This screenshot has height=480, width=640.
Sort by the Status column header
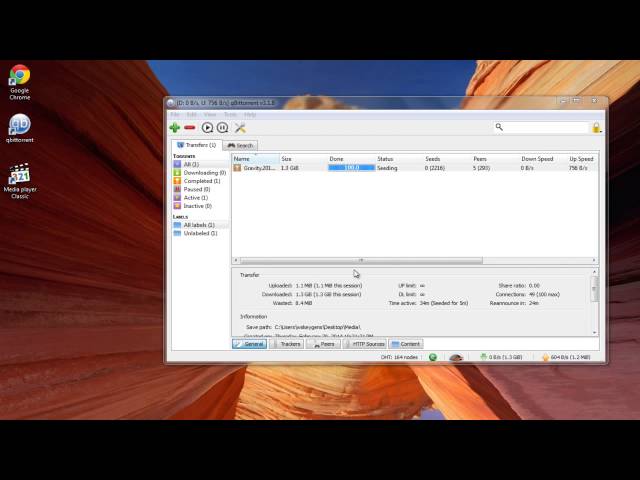(x=399, y=159)
